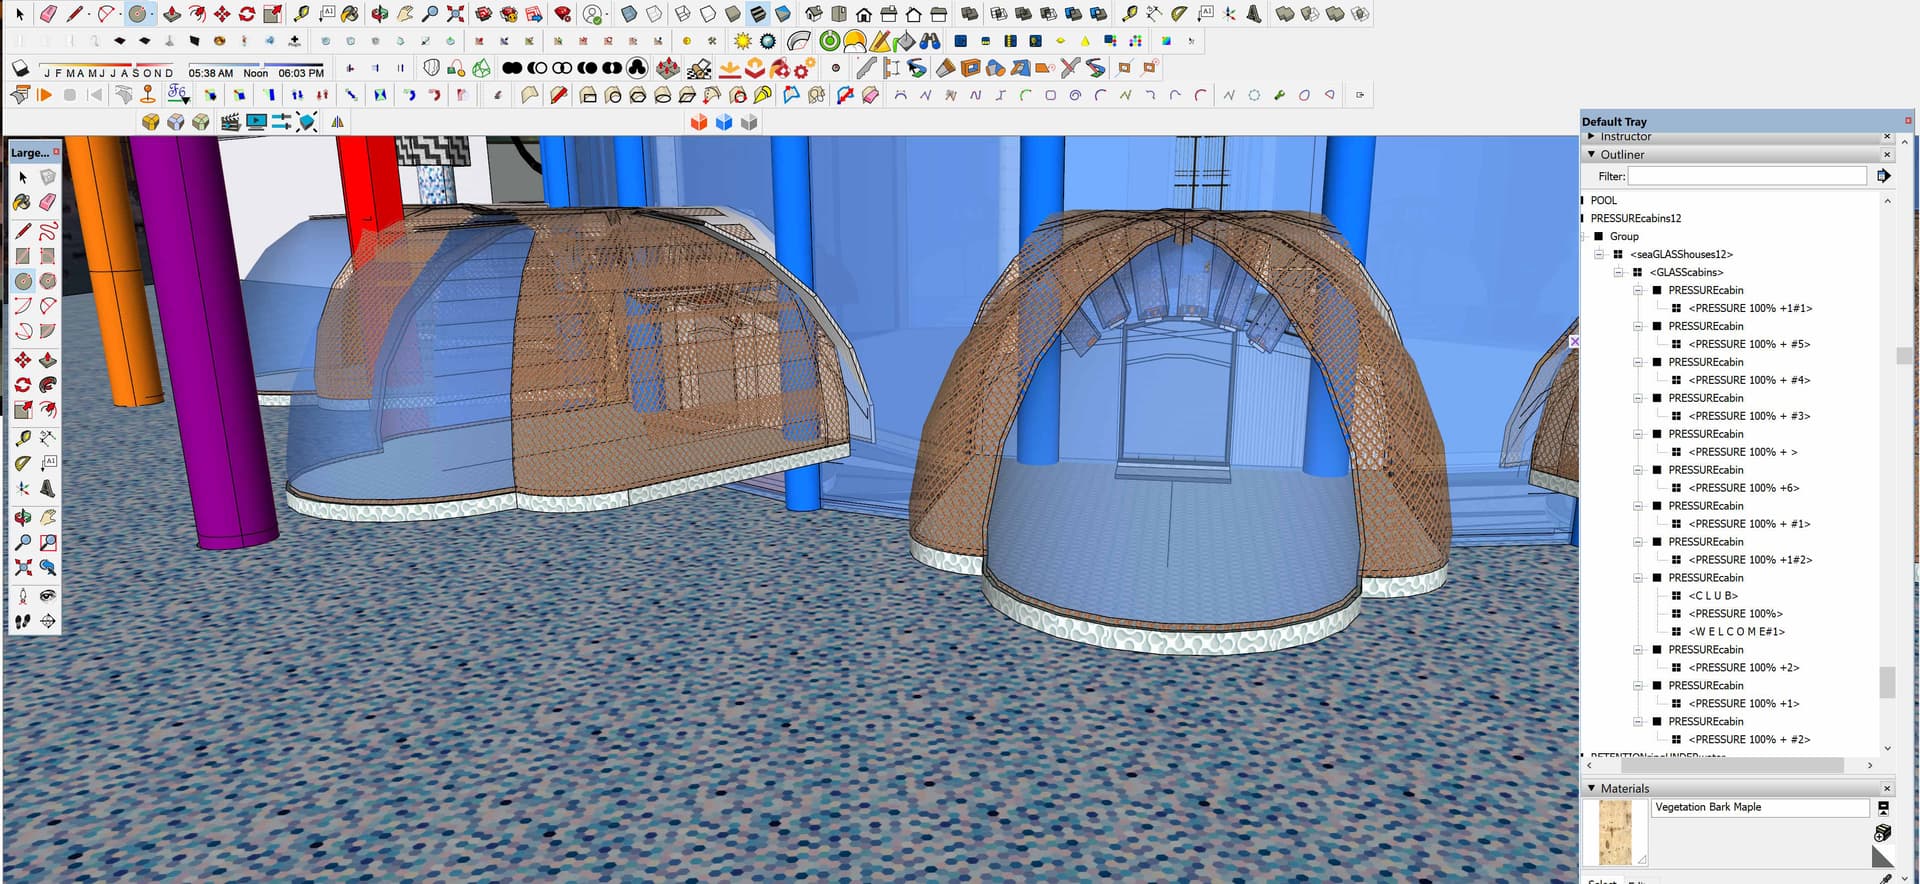The image size is (1920, 884).
Task: Collapse the Materials panel
Action: click(1591, 788)
